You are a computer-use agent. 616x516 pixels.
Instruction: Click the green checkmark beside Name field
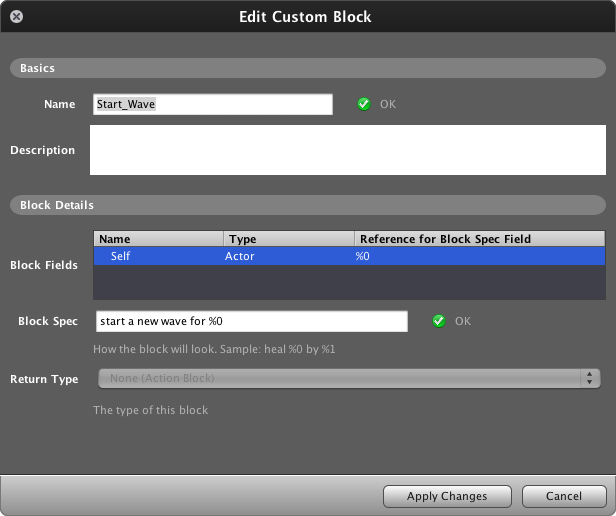[364, 104]
